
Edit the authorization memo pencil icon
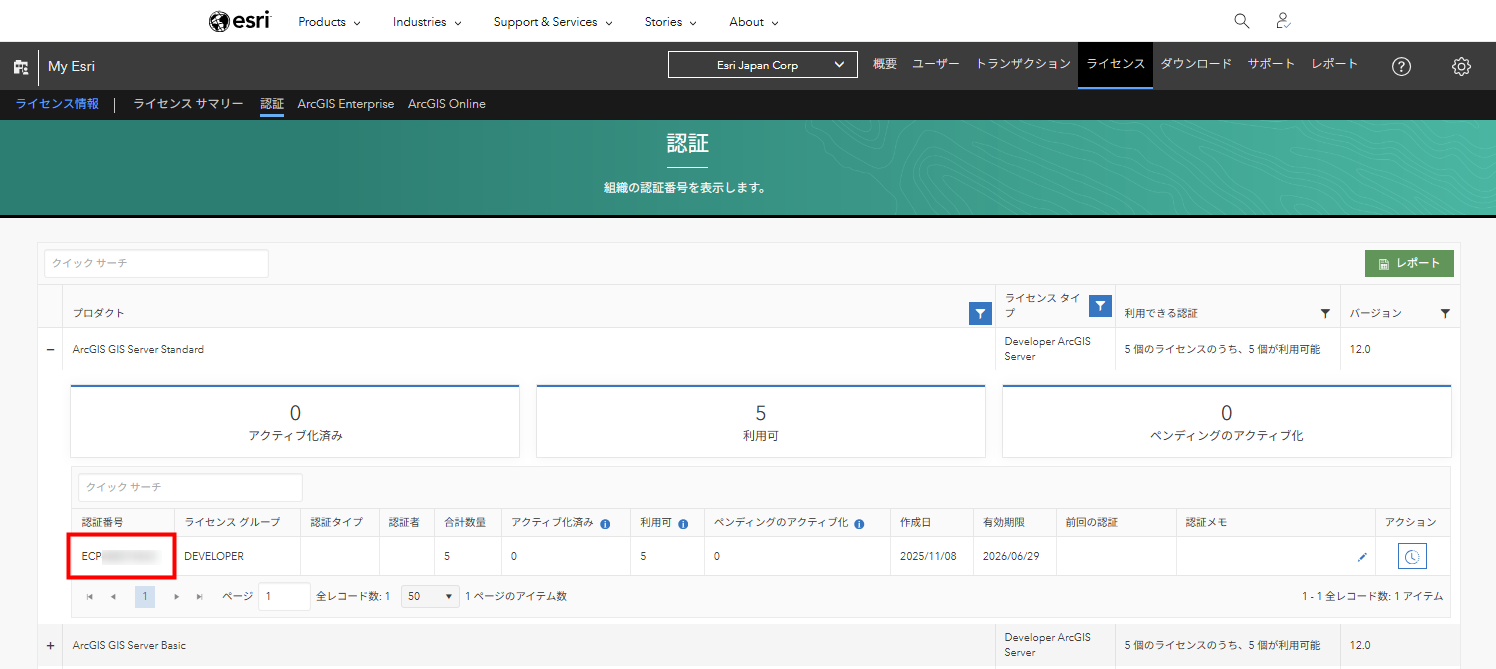point(1362,557)
